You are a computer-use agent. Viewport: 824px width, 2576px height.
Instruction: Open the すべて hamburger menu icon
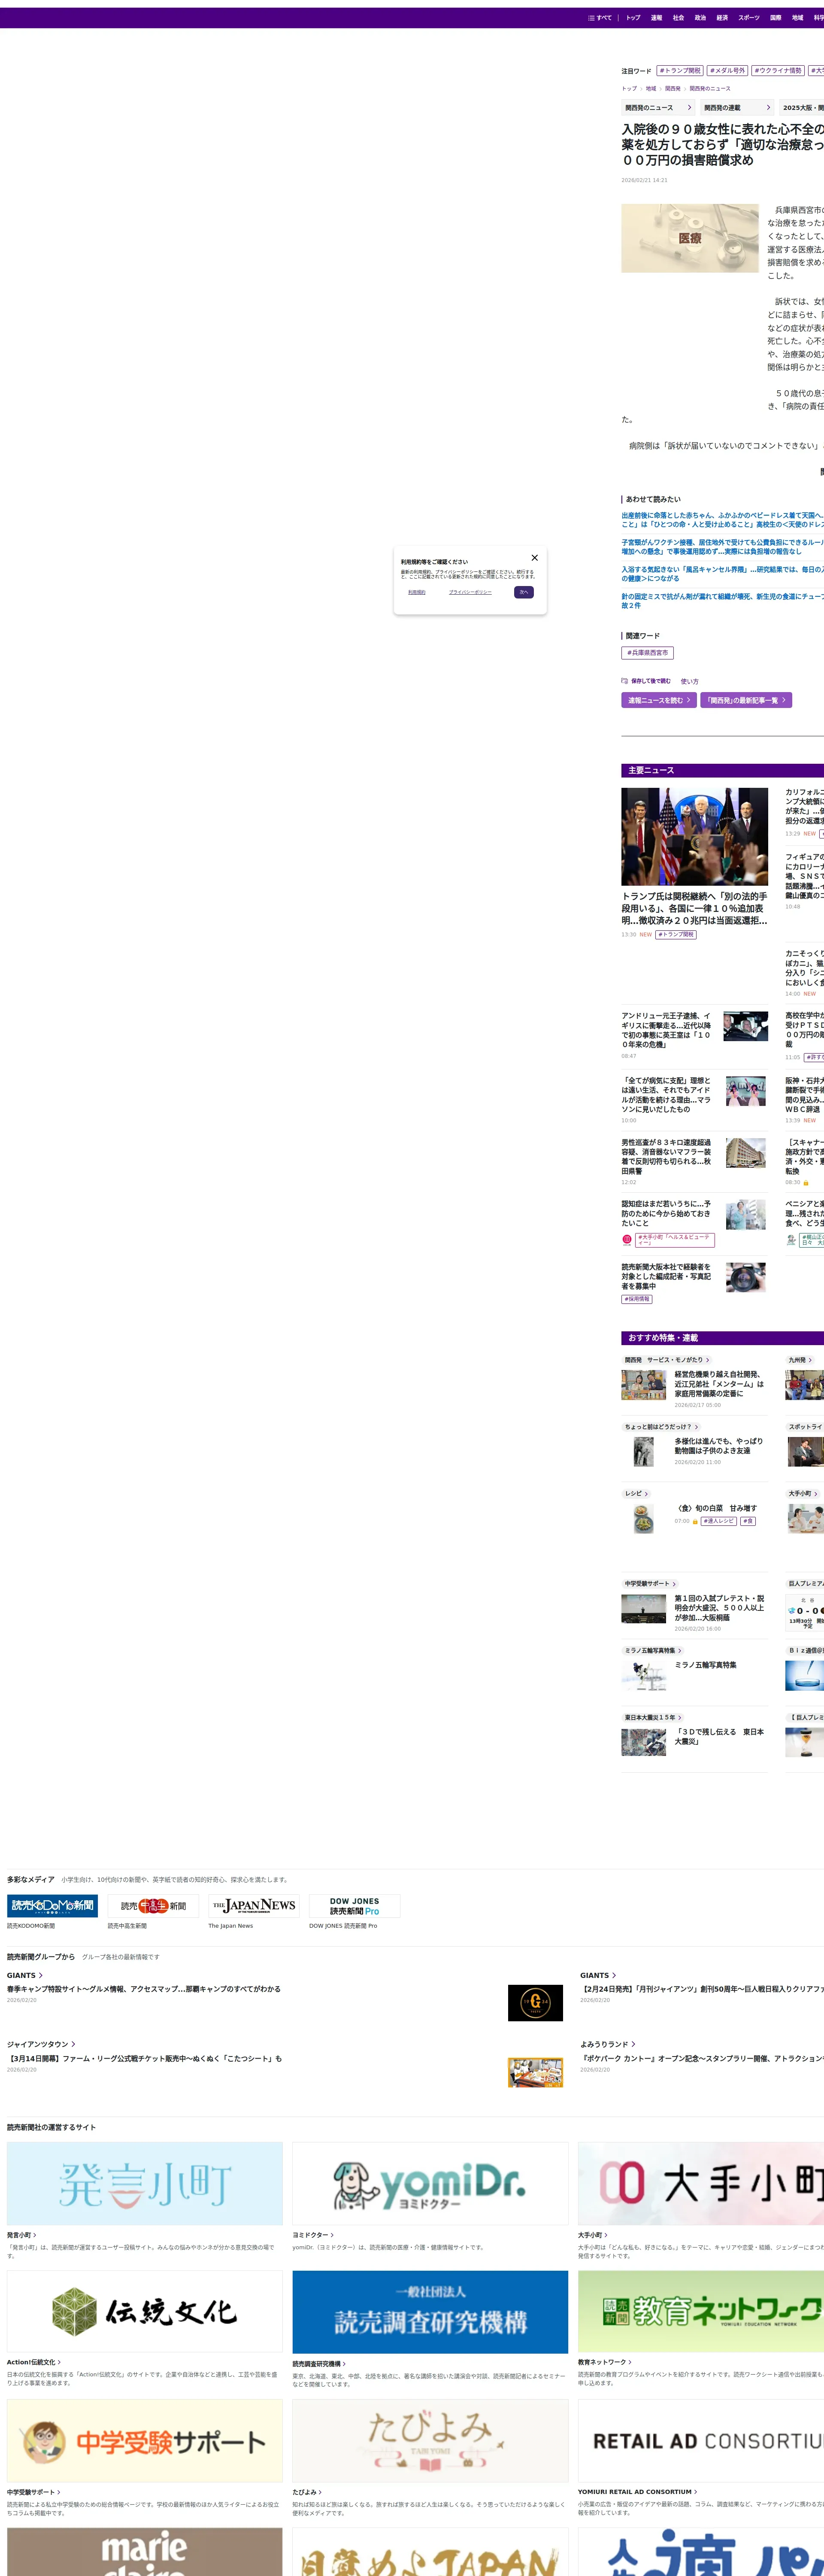click(x=592, y=18)
